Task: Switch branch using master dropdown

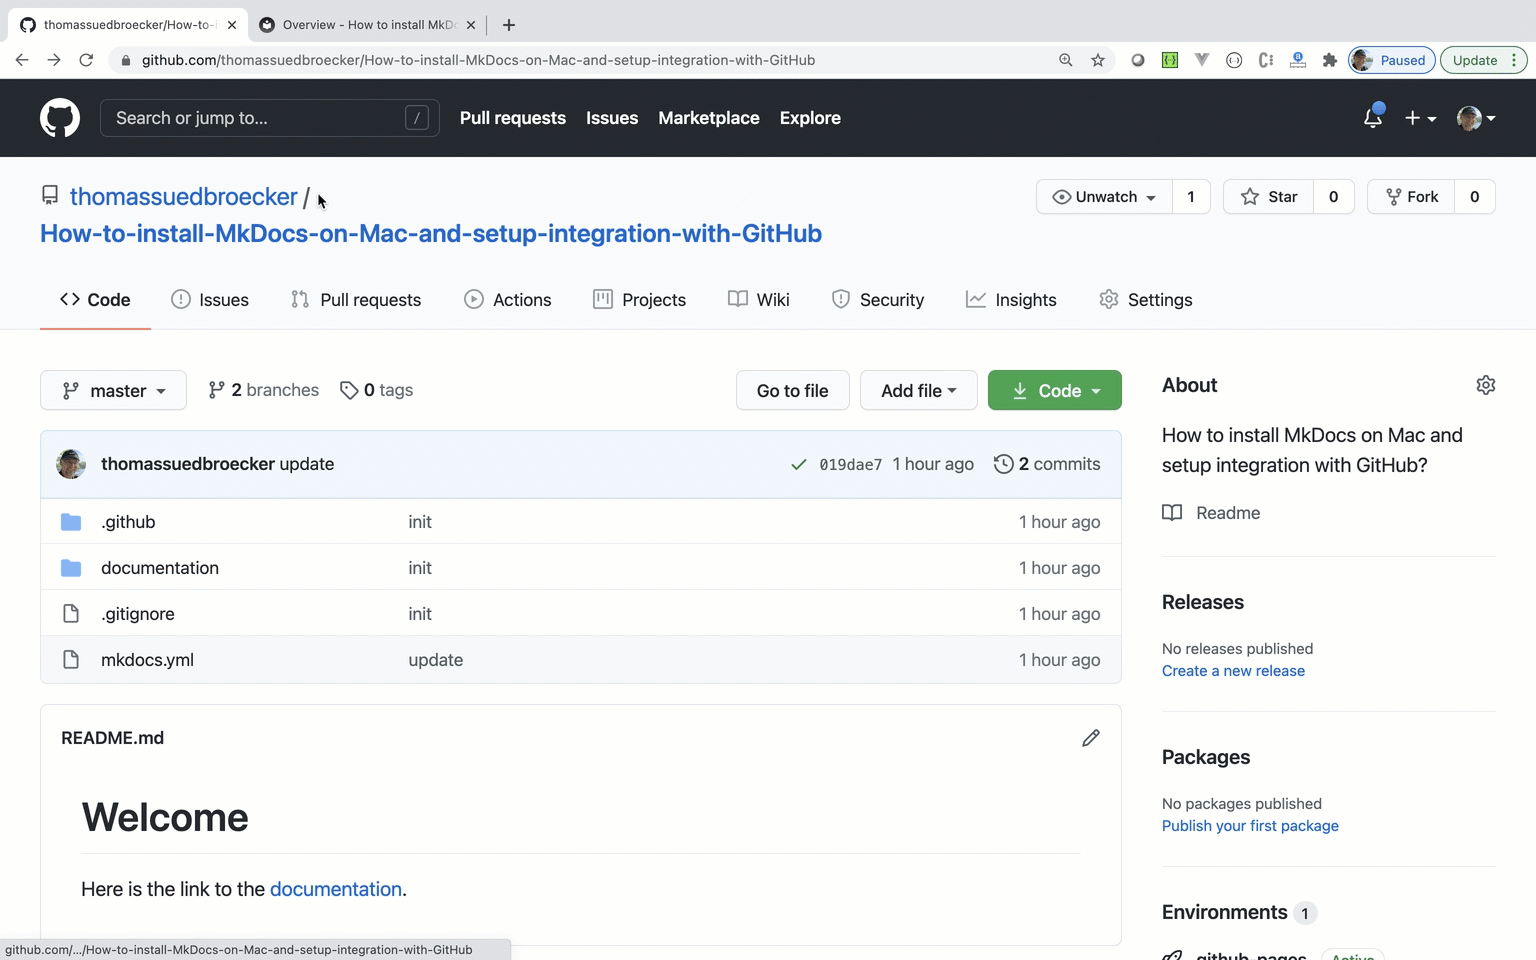Action: pyautogui.click(x=113, y=390)
